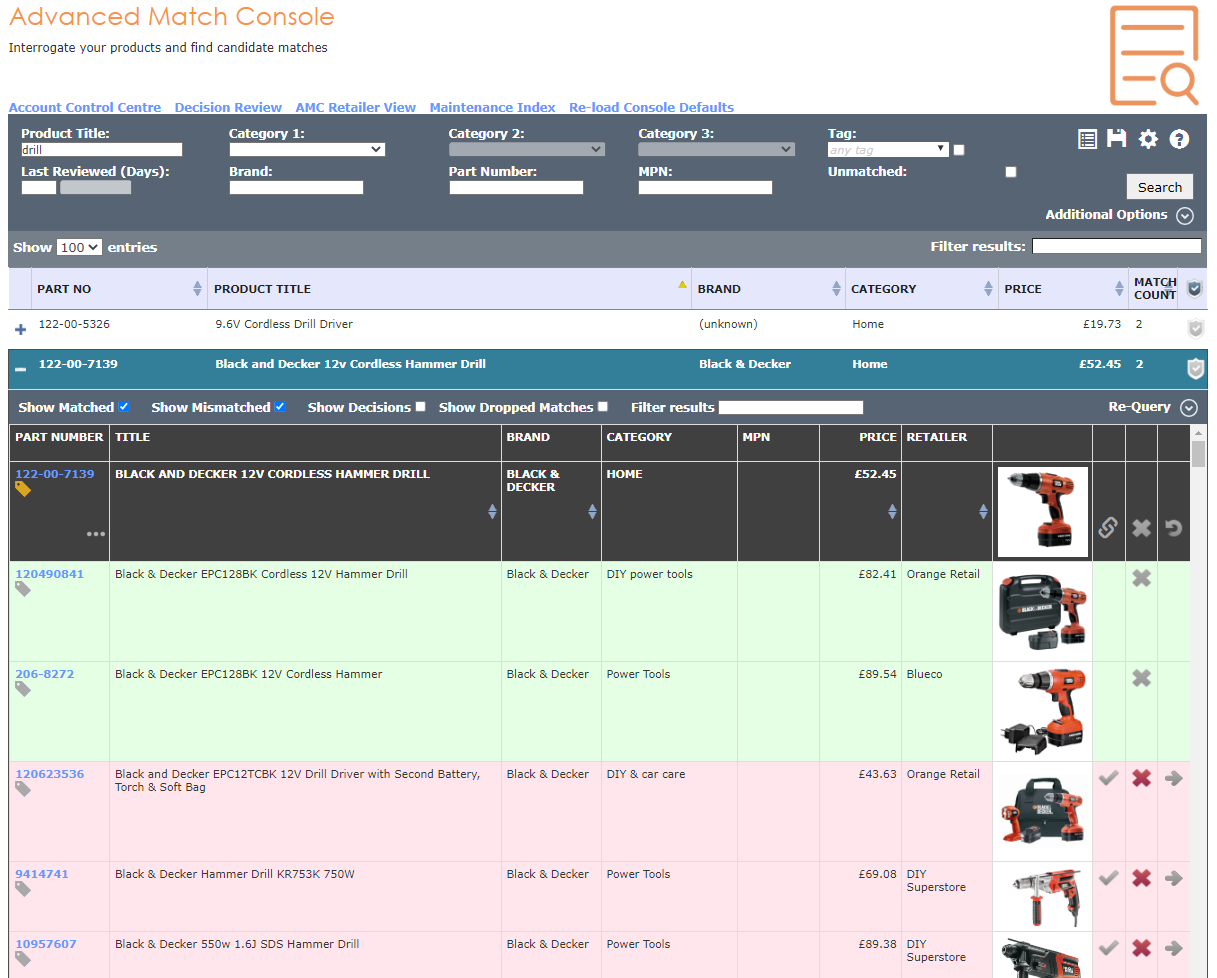The width and height of the screenshot is (1217, 978).
Task: Click the tag icon under 120623536
Action: (x=22, y=789)
